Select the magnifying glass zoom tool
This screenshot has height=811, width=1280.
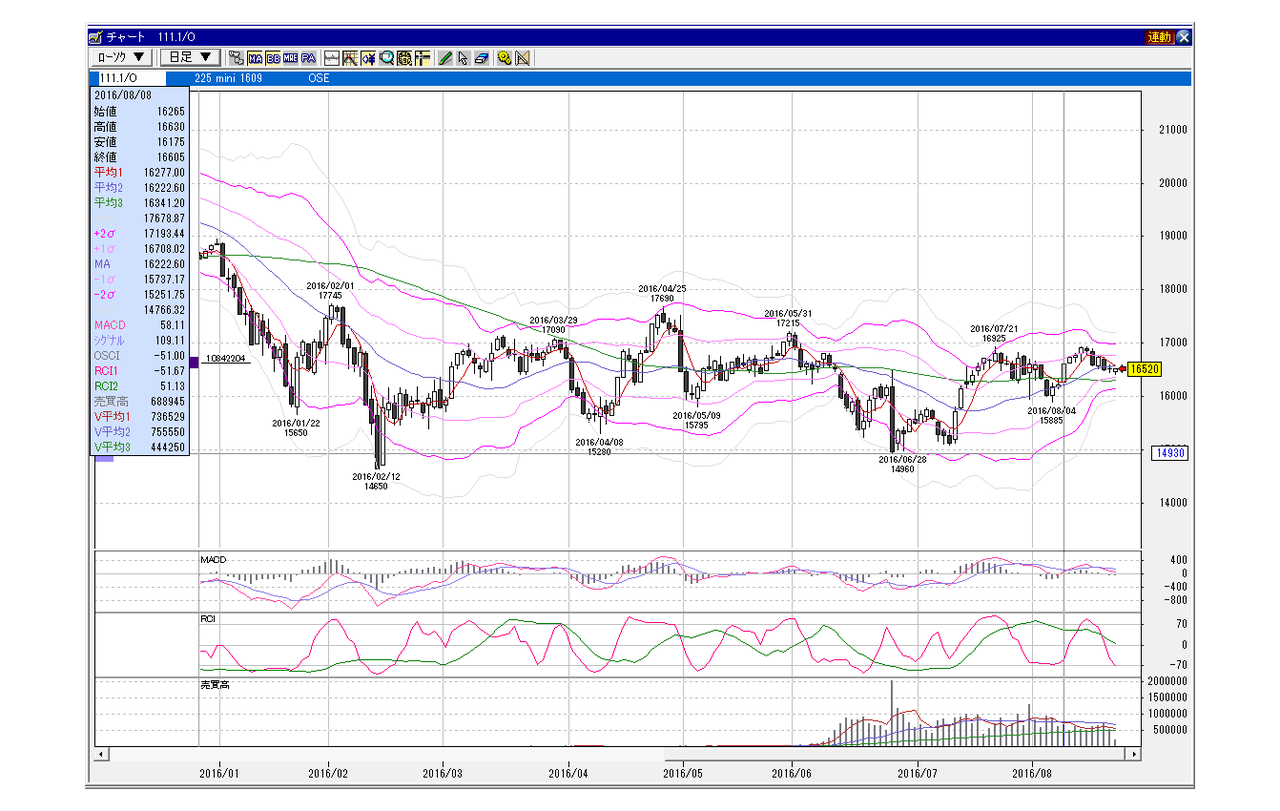pyautogui.click(x=386, y=58)
